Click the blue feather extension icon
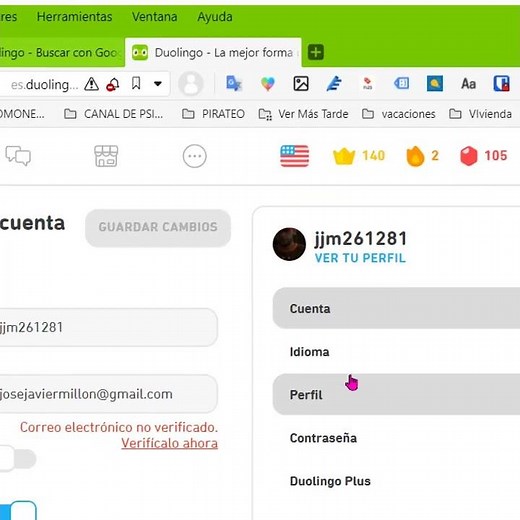This screenshot has height=520, width=520. pos(334,84)
